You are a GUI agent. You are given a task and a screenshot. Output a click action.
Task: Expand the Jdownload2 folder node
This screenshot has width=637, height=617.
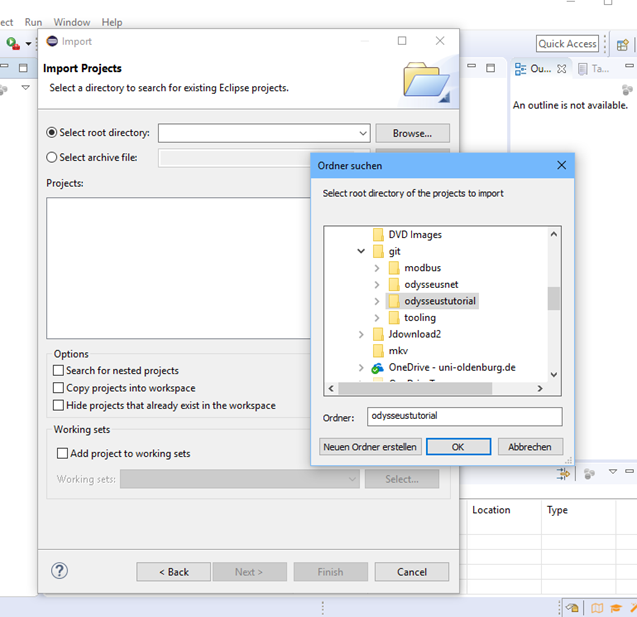click(x=361, y=335)
